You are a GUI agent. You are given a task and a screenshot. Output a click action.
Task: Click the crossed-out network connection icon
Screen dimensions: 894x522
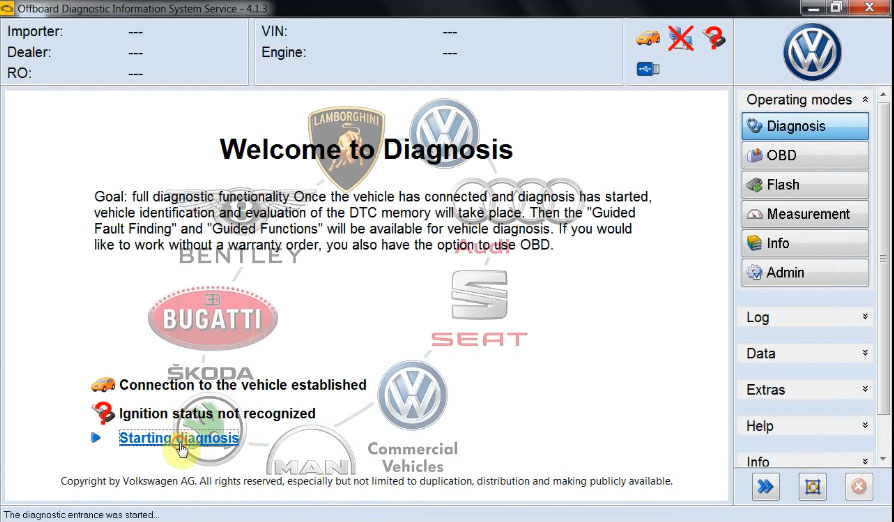[681, 38]
